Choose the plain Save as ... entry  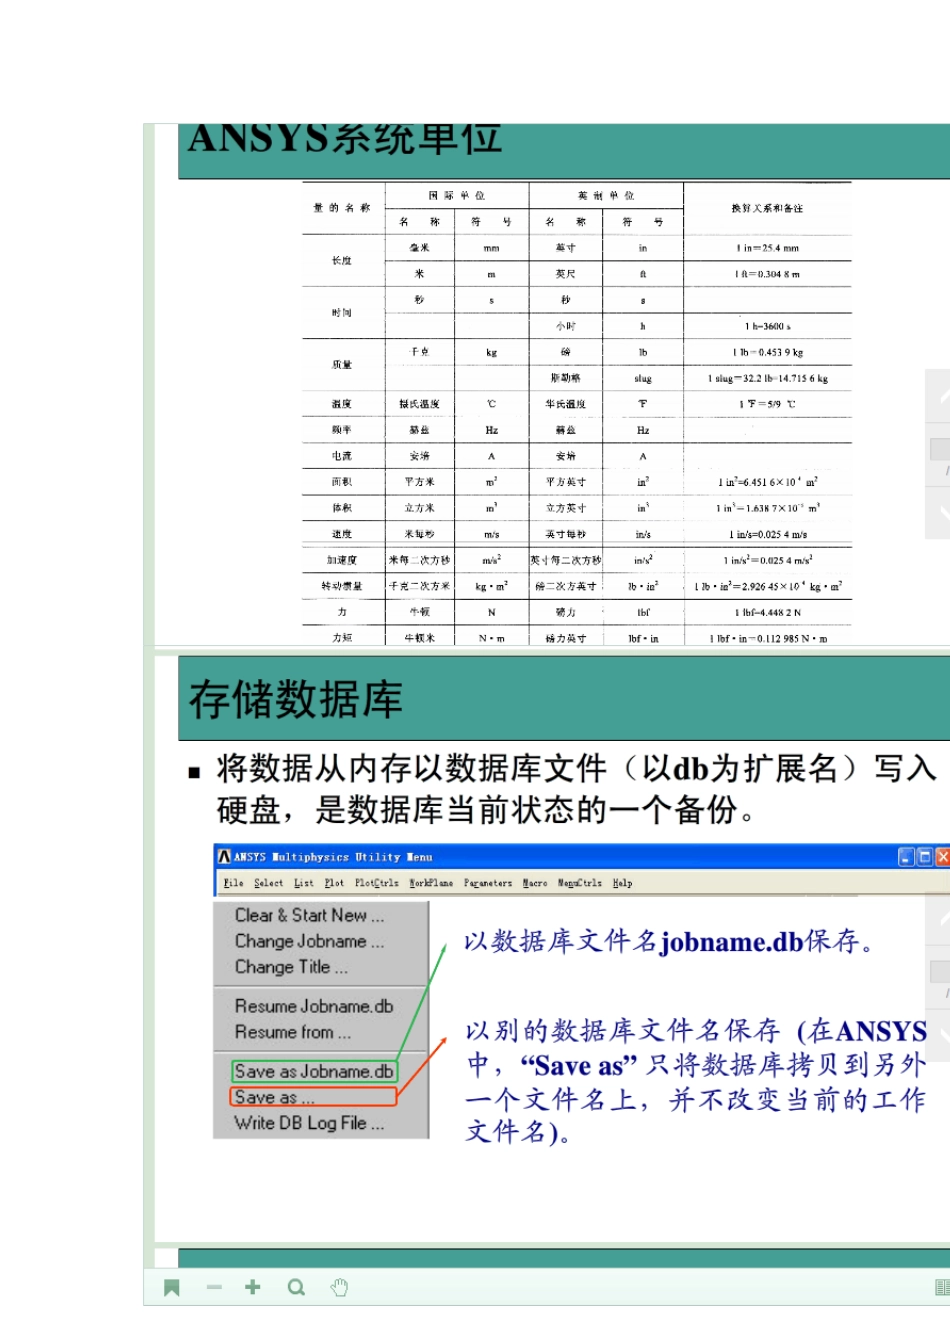[x=314, y=1097]
